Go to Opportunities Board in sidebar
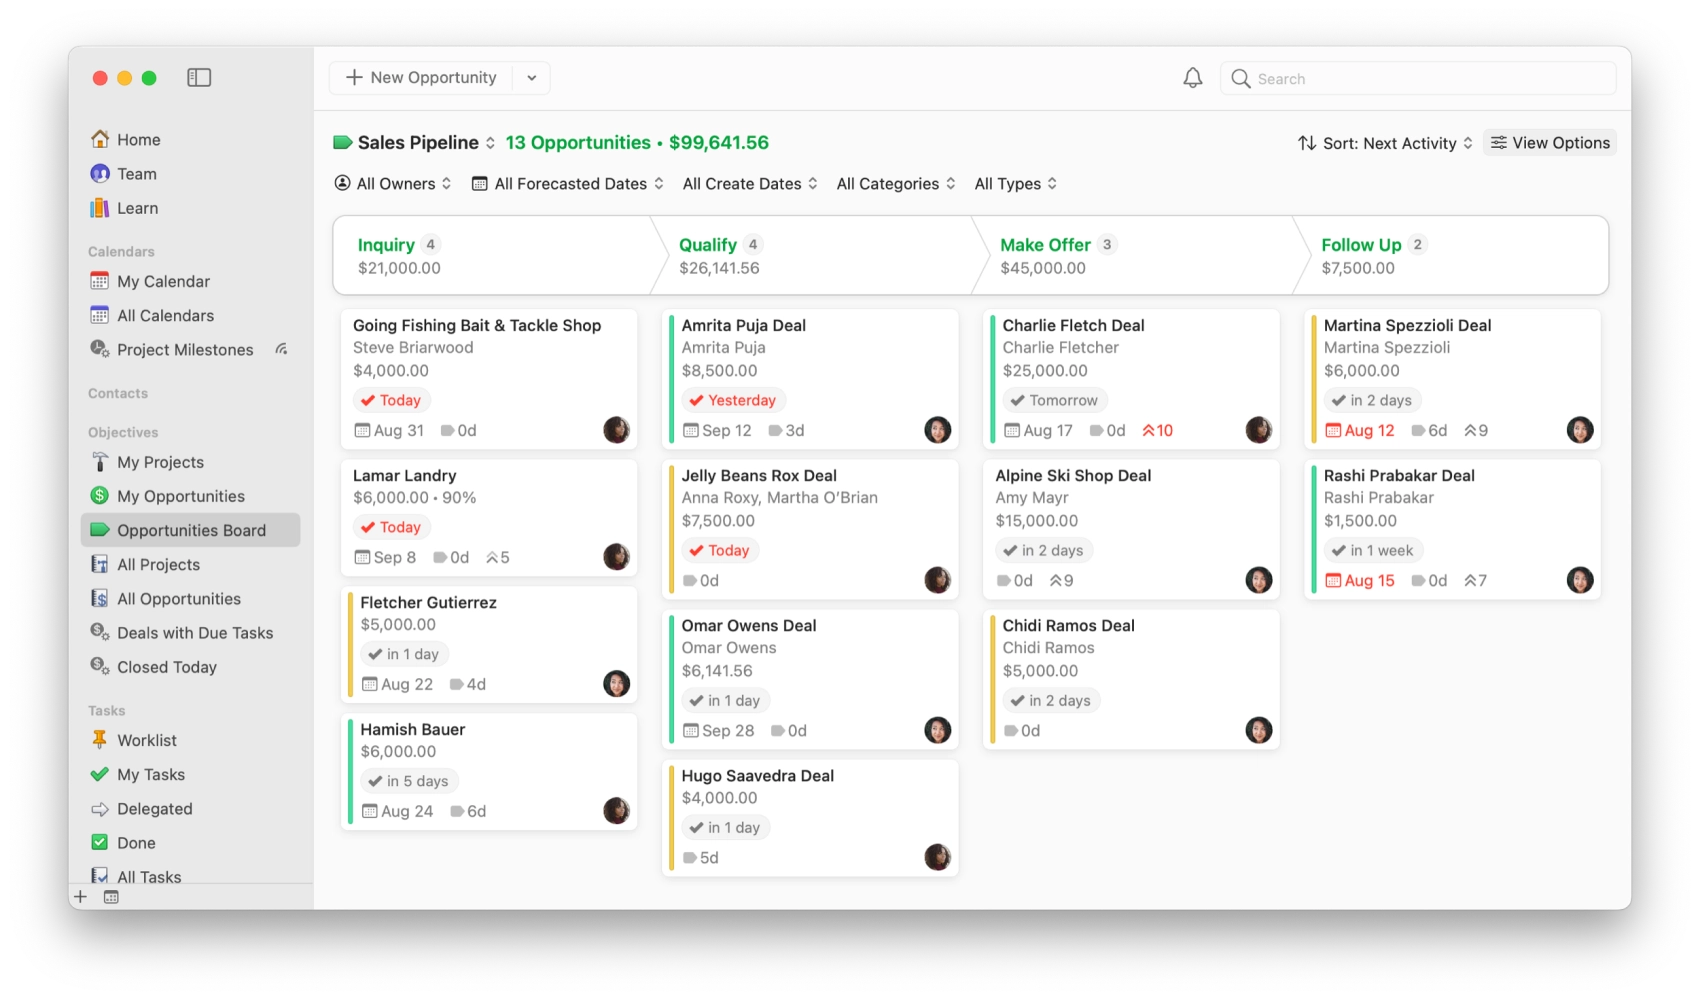The width and height of the screenshot is (1700, 1000). [190, 530]
